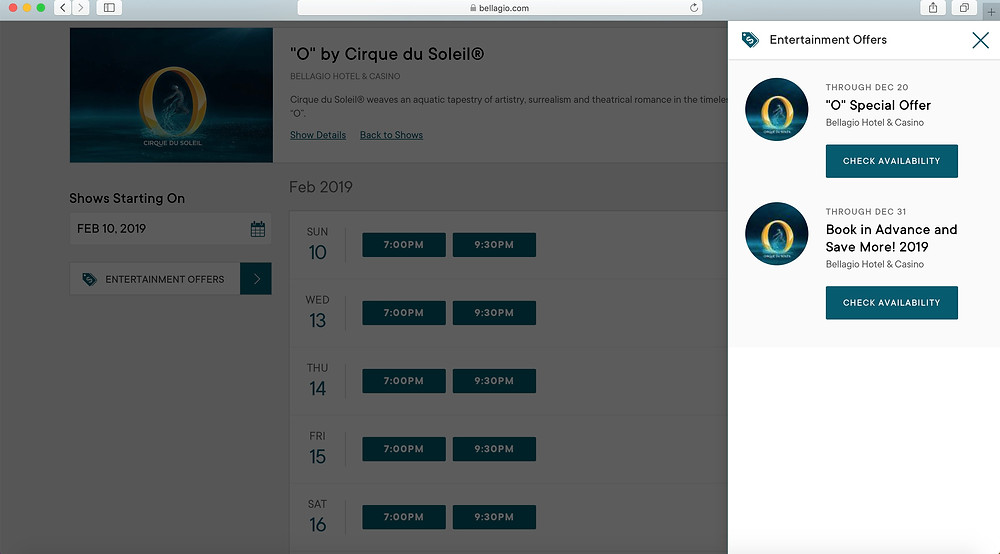Screen dimensions: 1000x554
Task: Open the Show Details link
Action: pyautogui.click(x=318, y=135)
